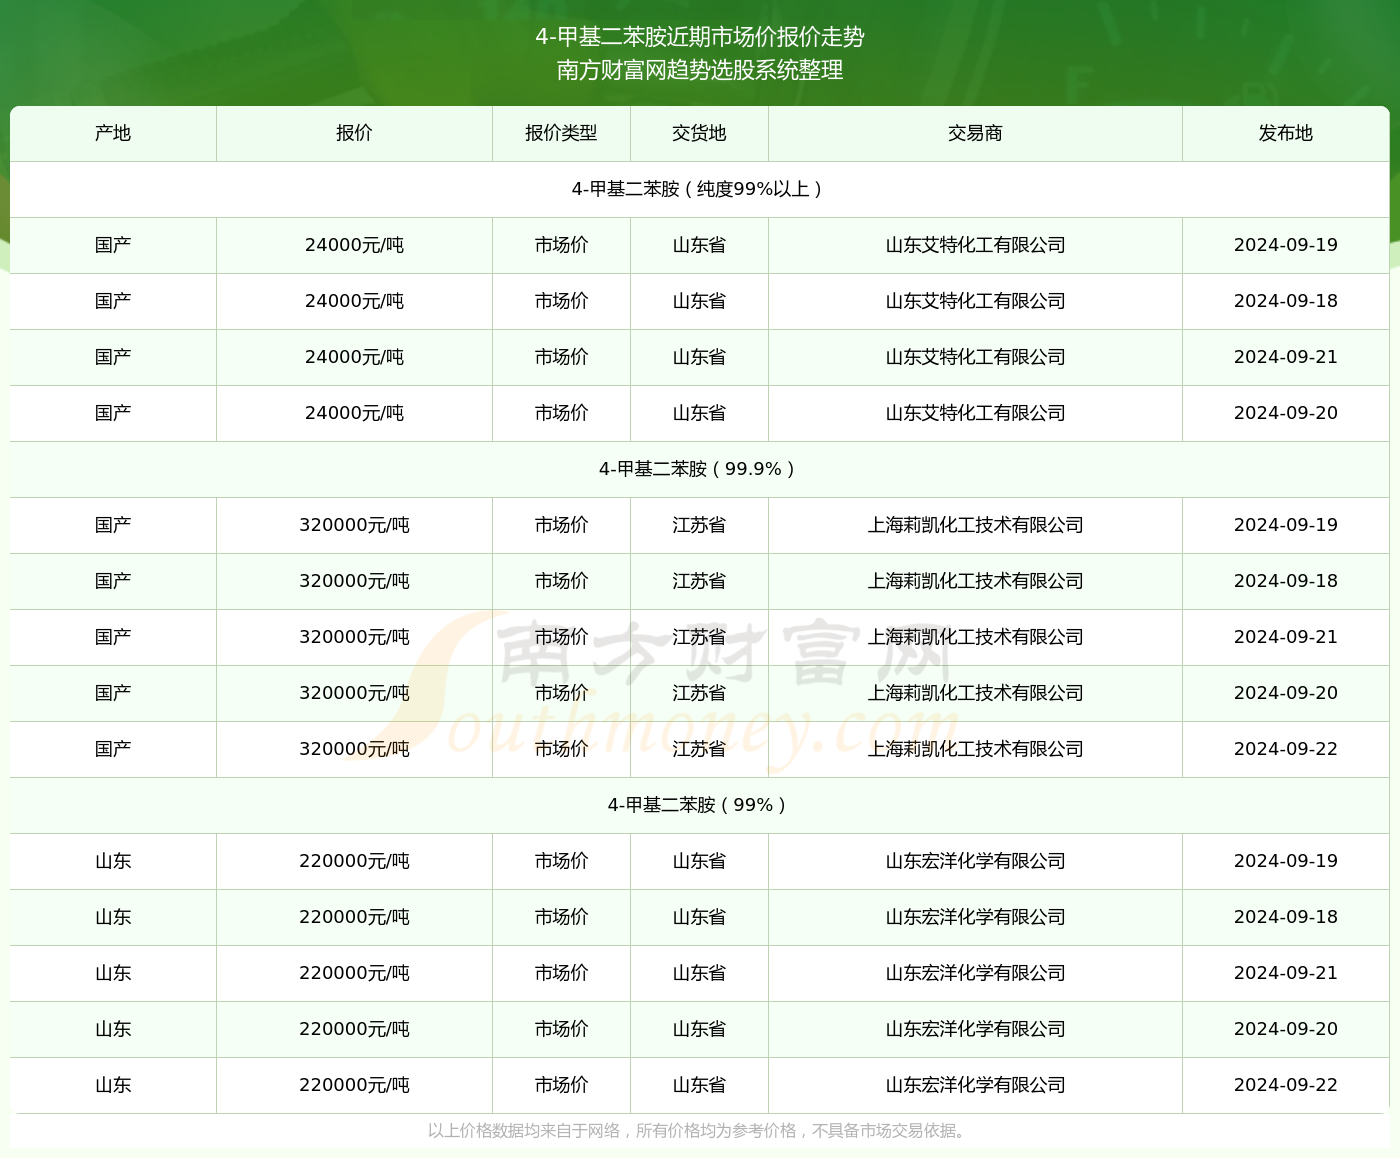1400x1158 pixels.
Task: Click 220000元/吨 price in the 2024-09-20 row
Action: coord(354,1029)
